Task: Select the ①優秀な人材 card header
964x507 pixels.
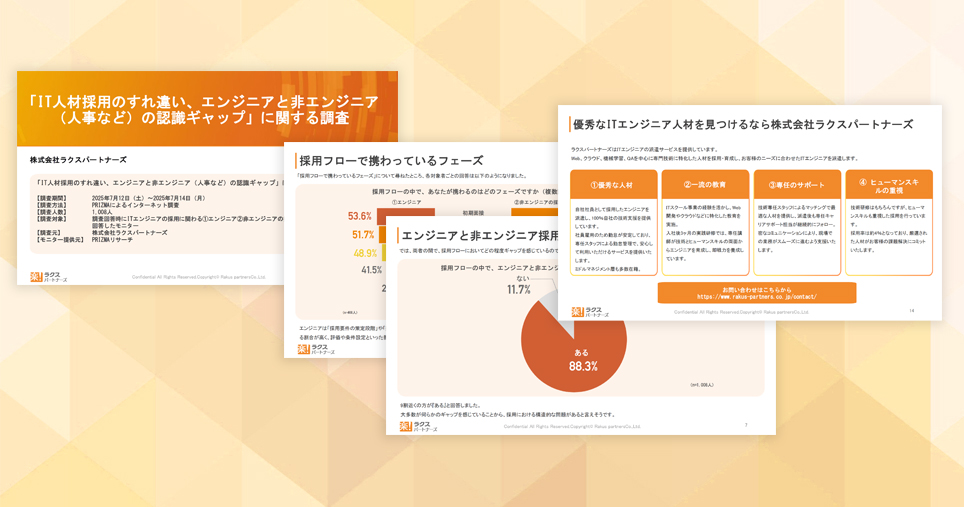Action: pos(614,184)
